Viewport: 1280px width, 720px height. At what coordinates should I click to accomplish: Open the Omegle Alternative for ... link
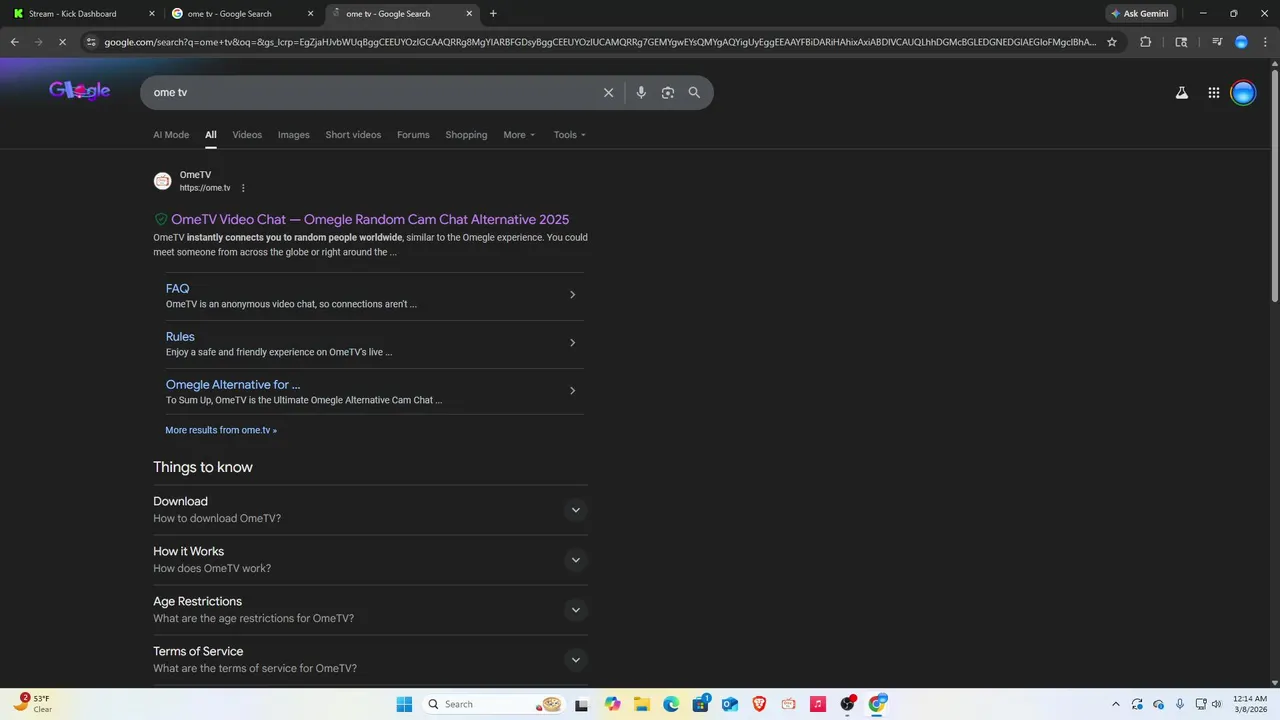(x=233, y=385)
